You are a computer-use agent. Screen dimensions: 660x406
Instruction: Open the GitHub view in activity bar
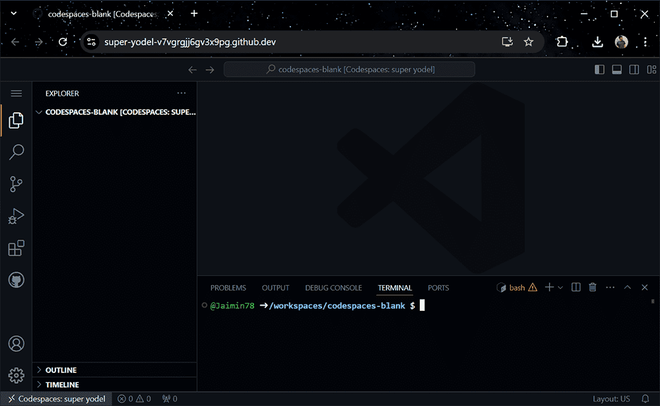click(x=16, y=280)
